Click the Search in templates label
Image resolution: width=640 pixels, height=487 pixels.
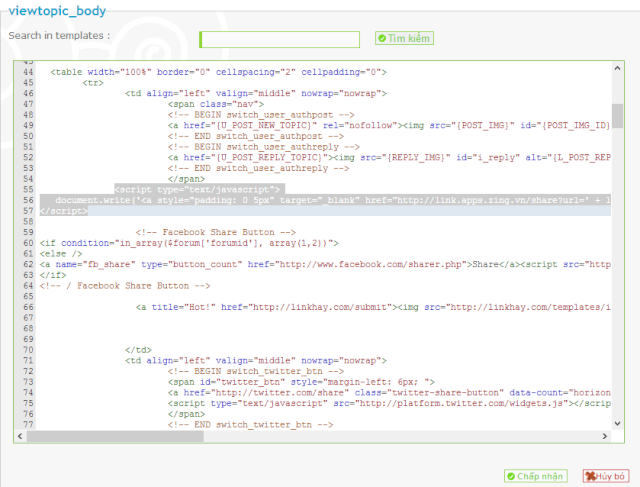(x=59, y=36)
